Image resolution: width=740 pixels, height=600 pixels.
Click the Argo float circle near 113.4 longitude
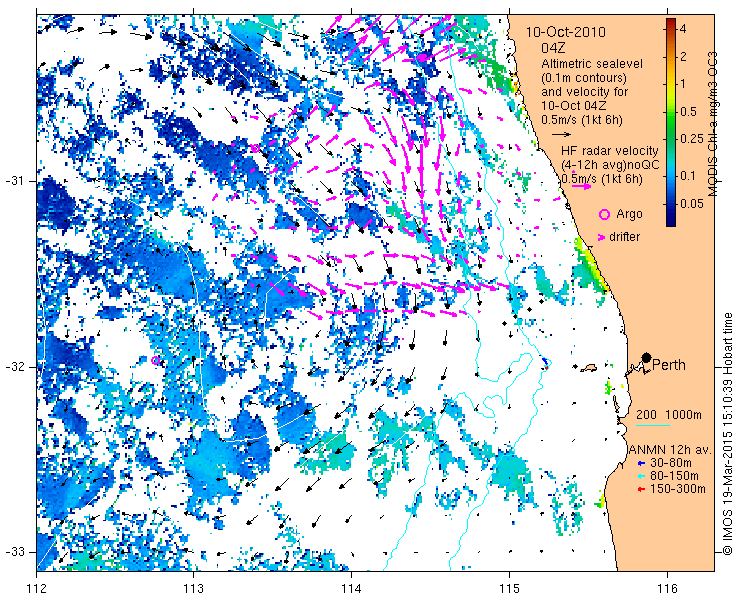[x=255, y=149]
